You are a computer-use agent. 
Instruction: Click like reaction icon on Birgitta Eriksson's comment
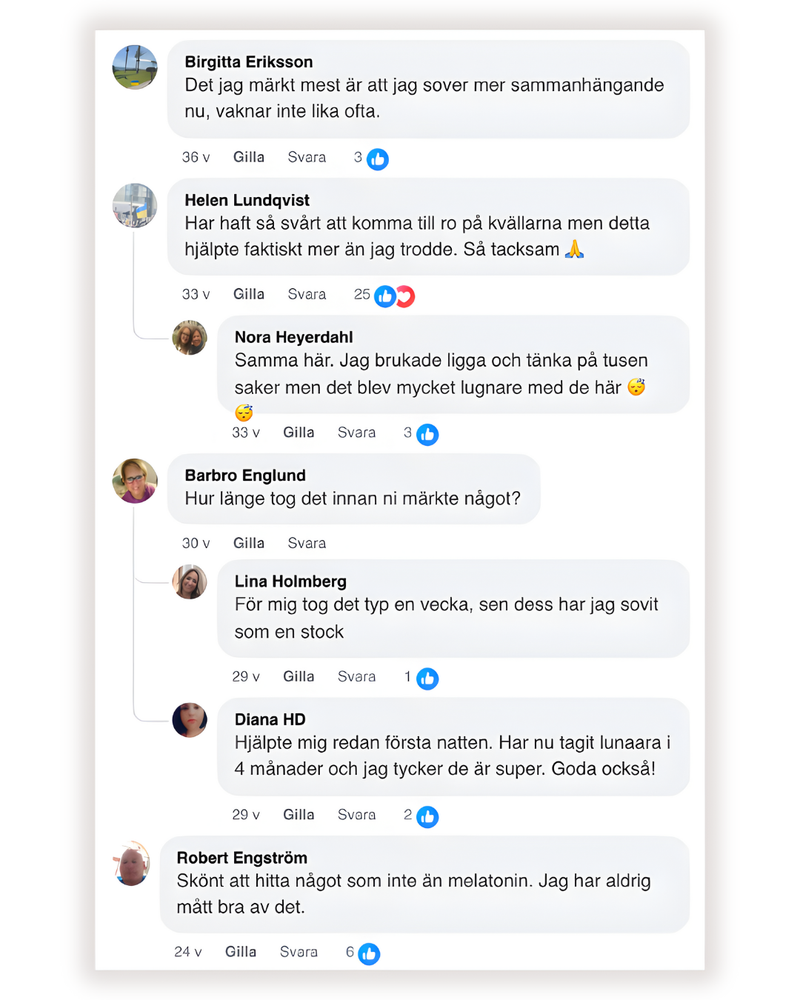point(377,158)
